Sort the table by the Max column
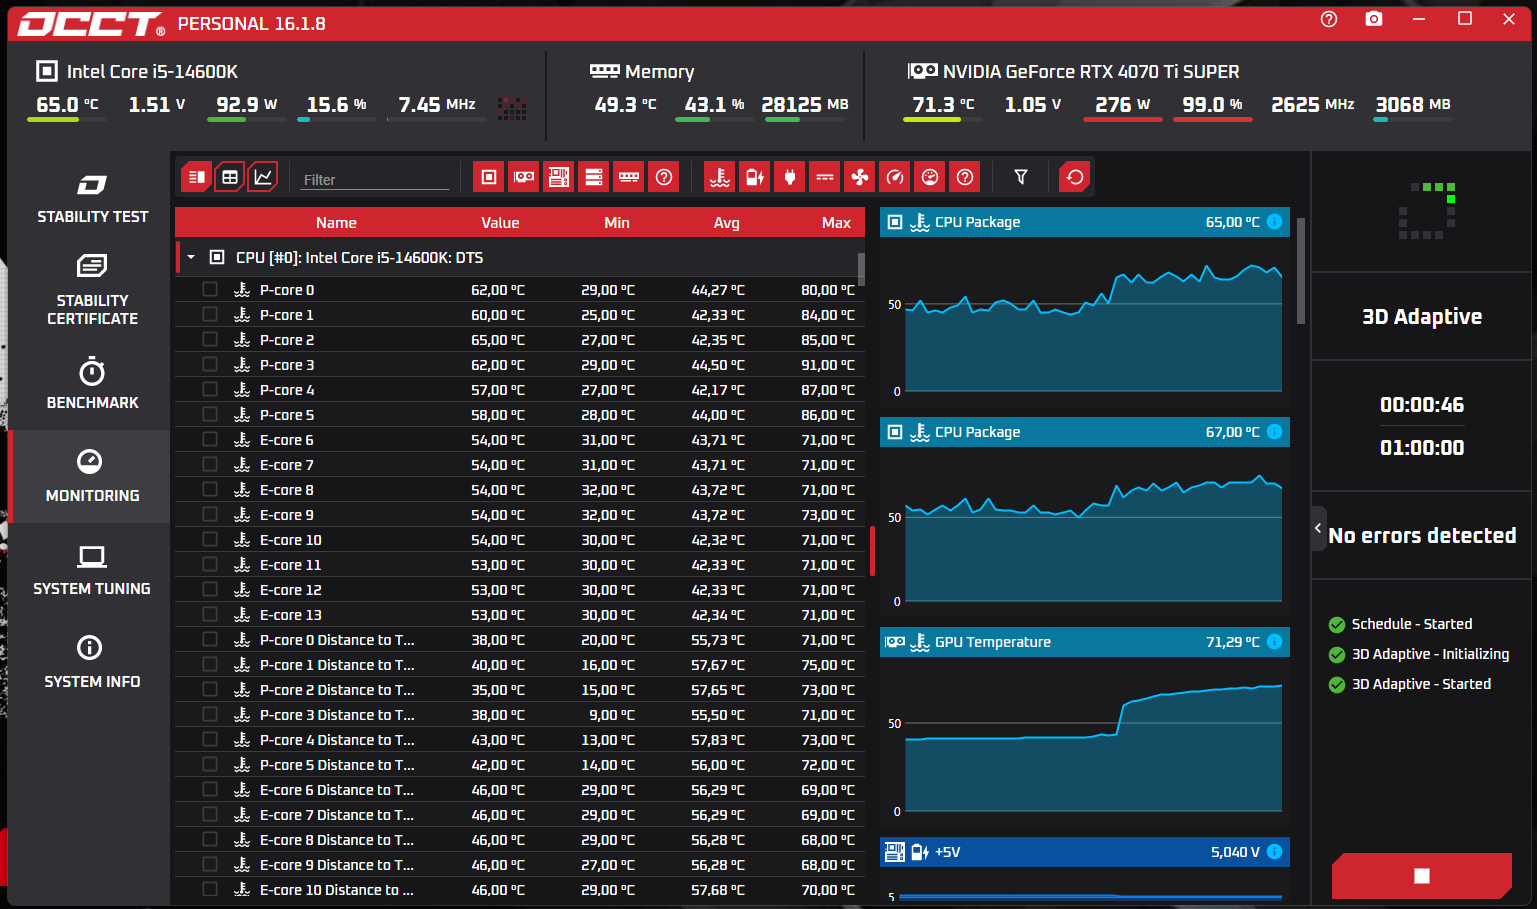Screen dimensions: 1537x909 click(836, 222)
